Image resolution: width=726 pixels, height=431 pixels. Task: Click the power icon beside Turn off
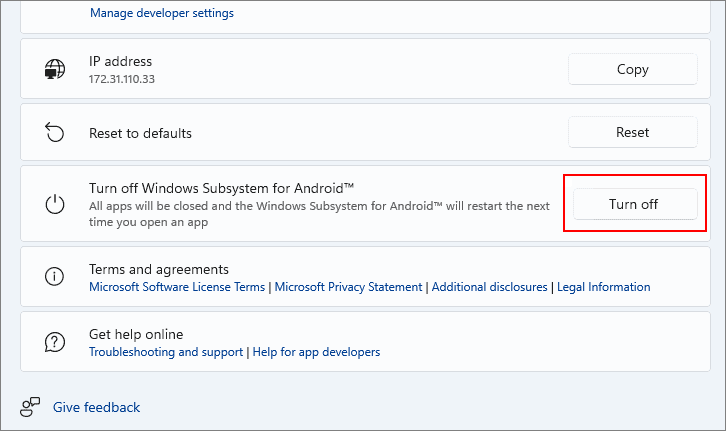55,204
